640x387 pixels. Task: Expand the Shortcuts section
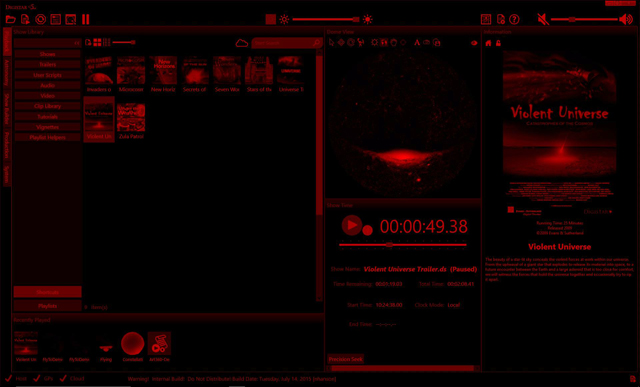[47, 292]
